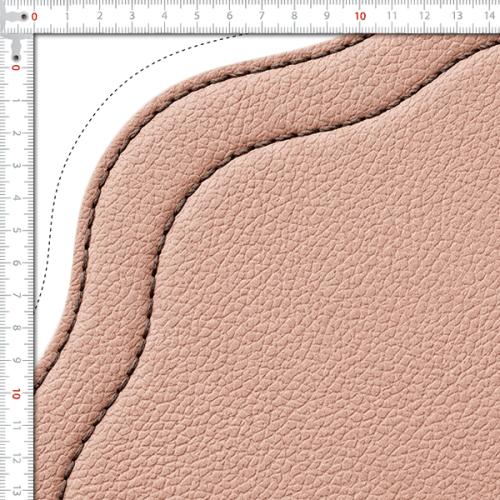Click the rivet on the vertical ruler
This screenshot has width=500, height=500.
point(16,58)
